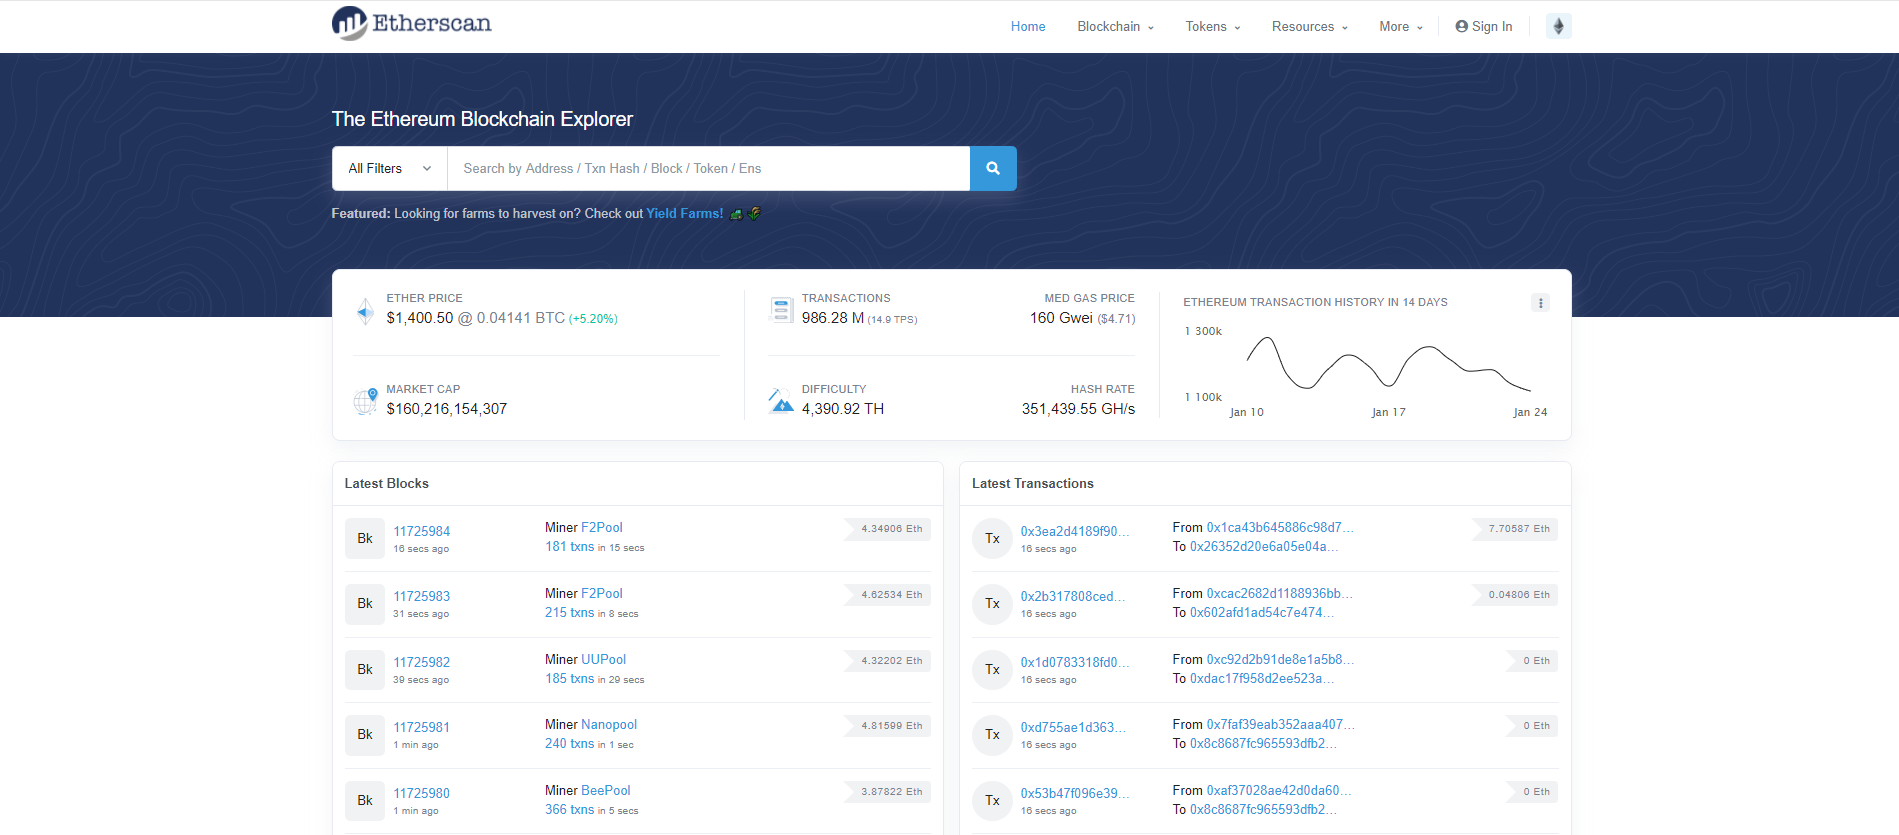The height and width of the screenshot is (835, 1899).
Task: Open the Ethereum network icon menu
Action: (1558, 26)
